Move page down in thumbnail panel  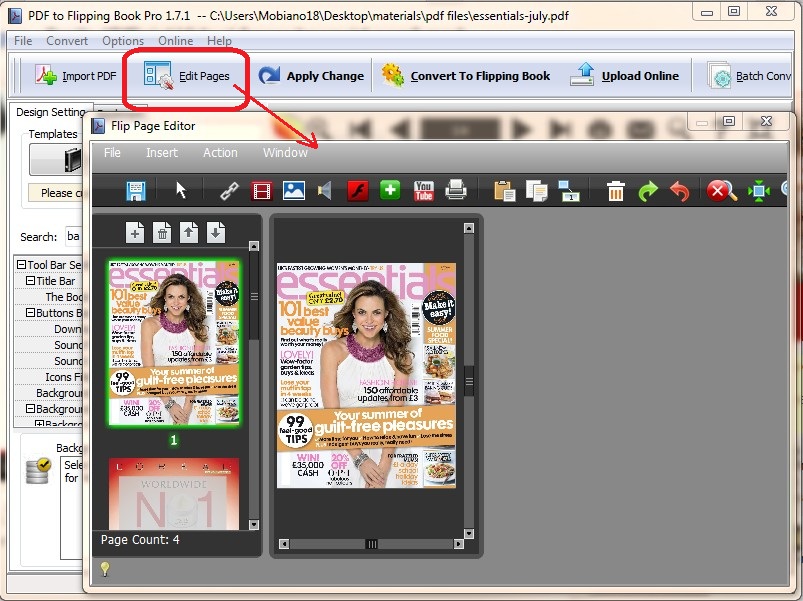[x=216, y=233]
